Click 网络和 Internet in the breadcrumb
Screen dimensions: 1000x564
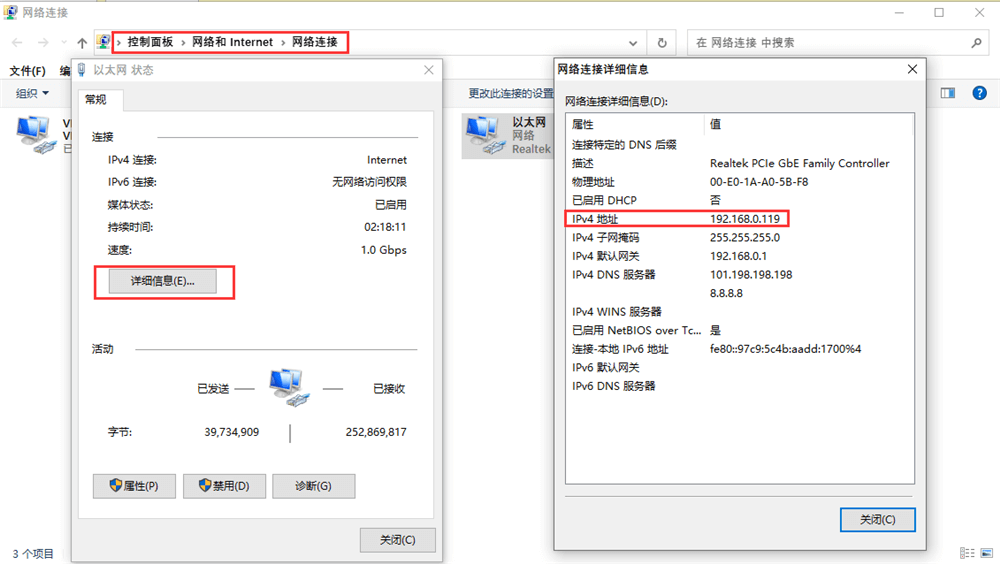[x=232, y=42]
